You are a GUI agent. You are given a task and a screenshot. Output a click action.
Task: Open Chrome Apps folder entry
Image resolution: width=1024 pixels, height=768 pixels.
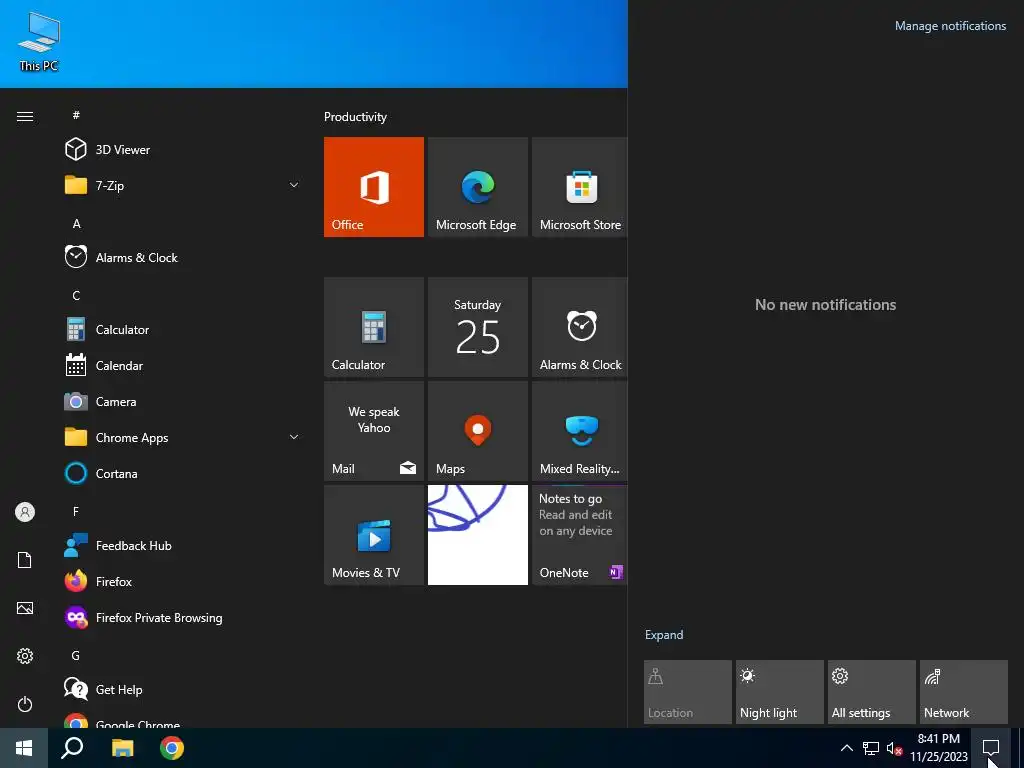click(x=183, y=437)
